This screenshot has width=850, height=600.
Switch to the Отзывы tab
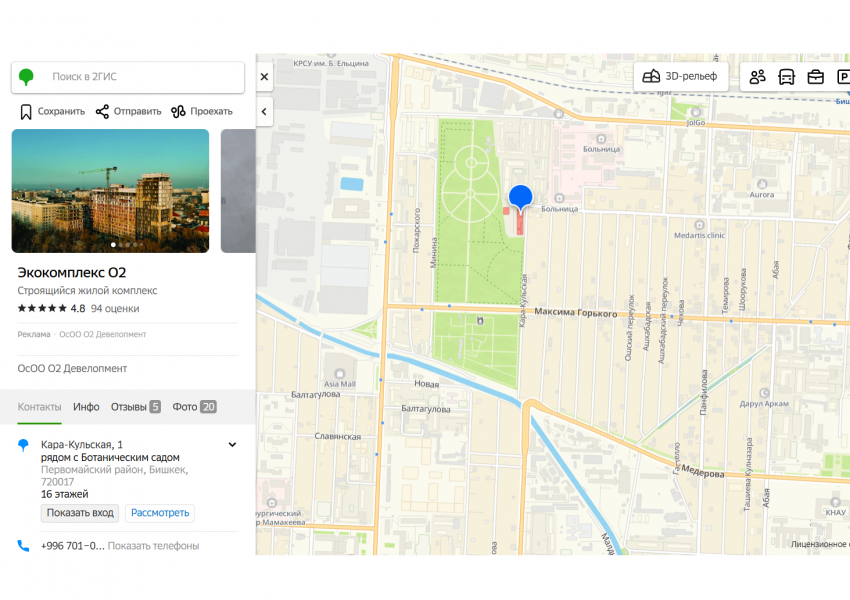(x=135, y=407)
